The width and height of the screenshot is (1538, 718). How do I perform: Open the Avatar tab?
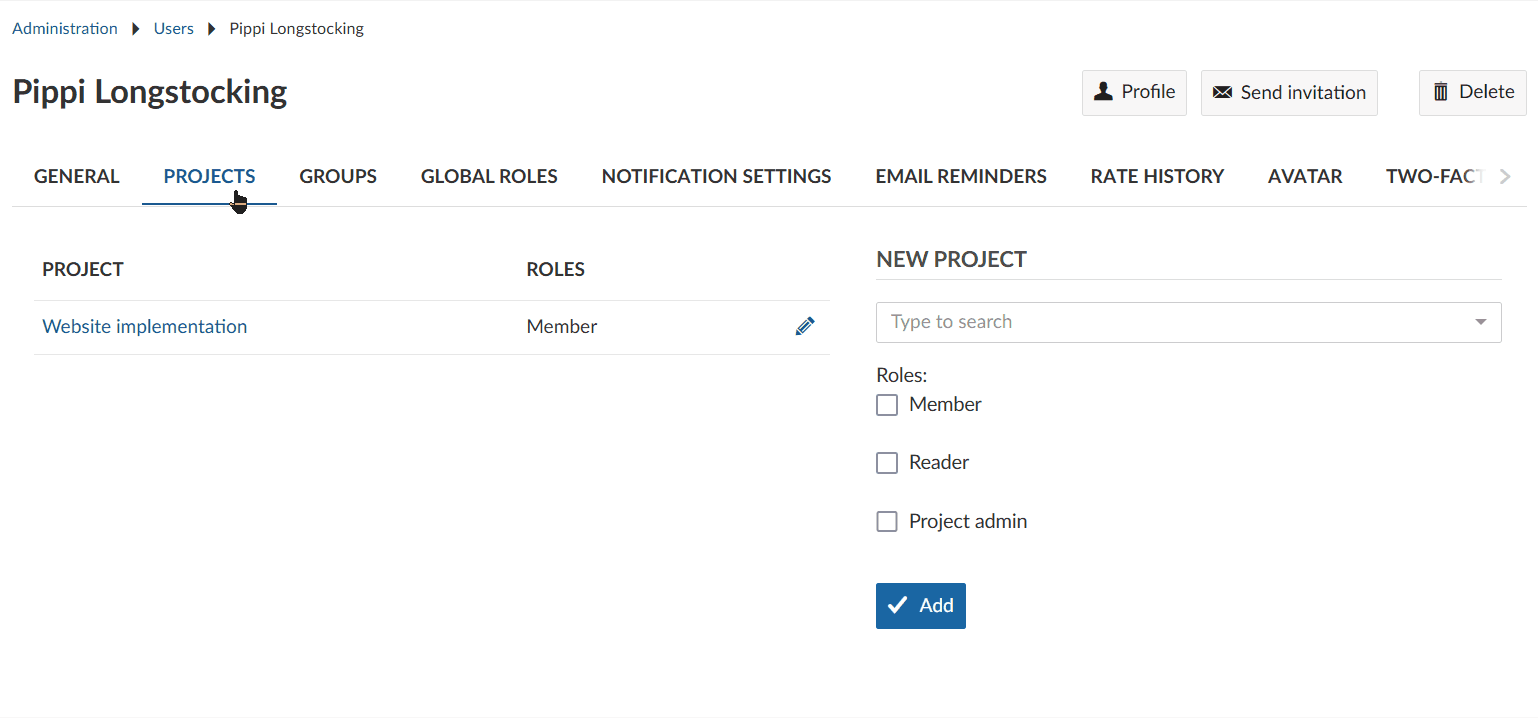(1305, 176)
